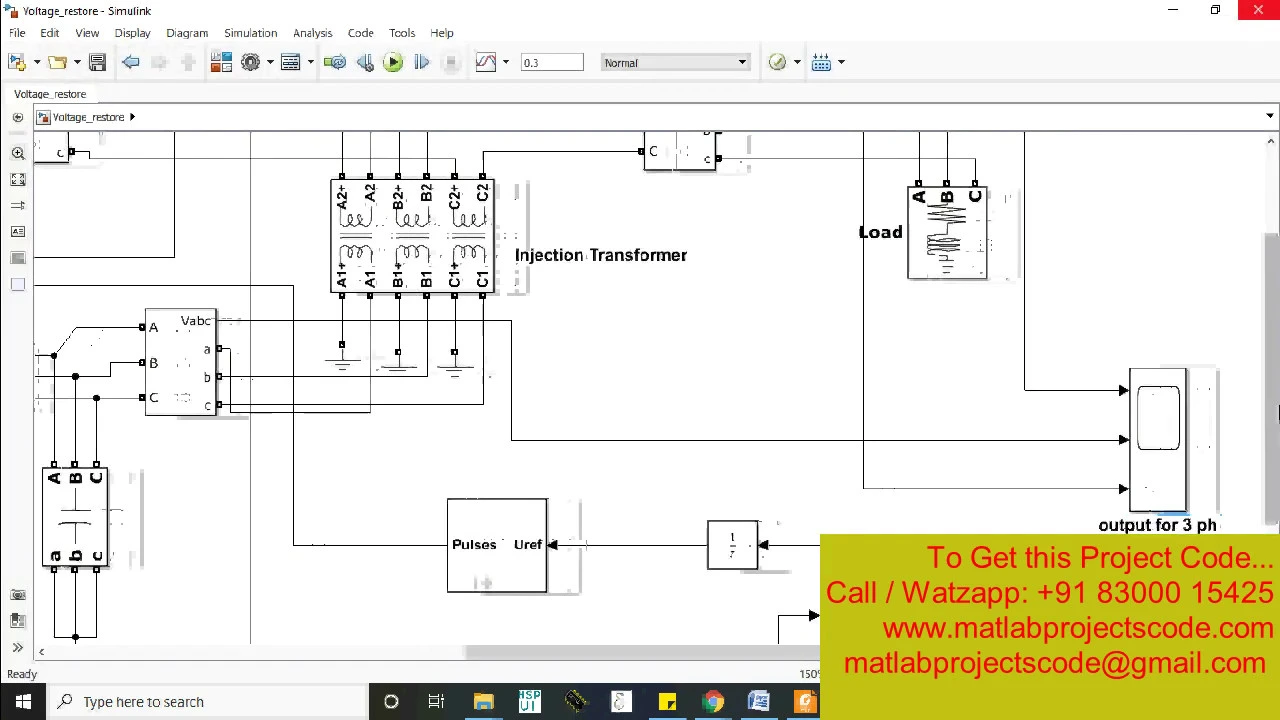The width and height of the screenshot is (1280, 720).
Task: Click the taskbar search box
Action: pyautogui.click(x=208, y=702)
